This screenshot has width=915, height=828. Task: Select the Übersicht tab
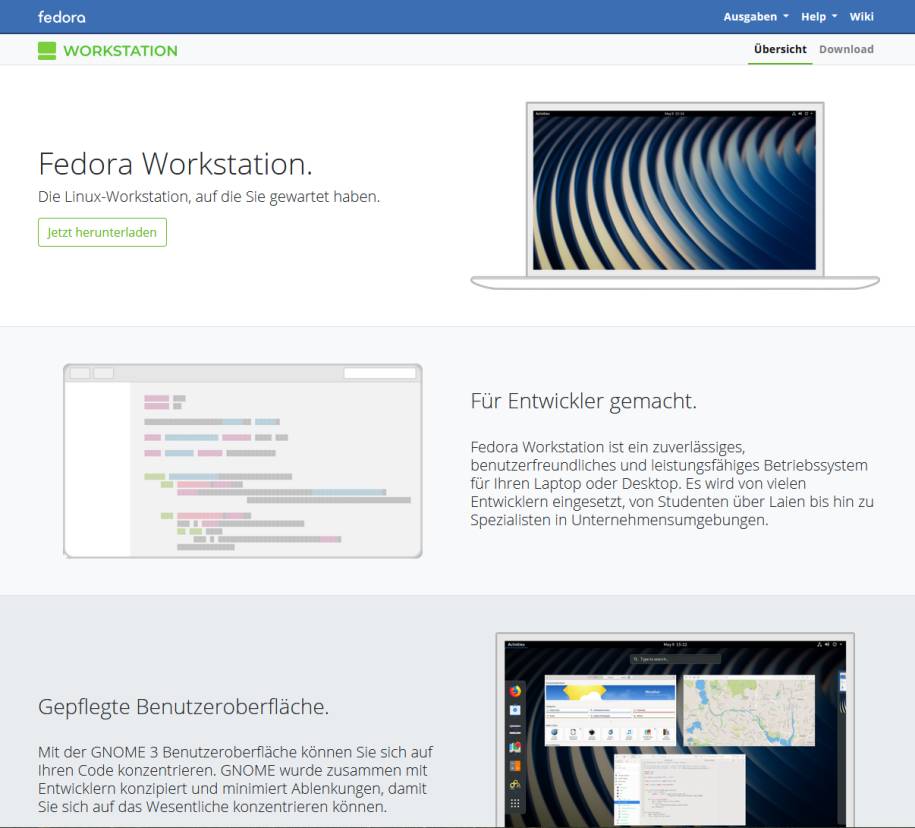point(780,48)
